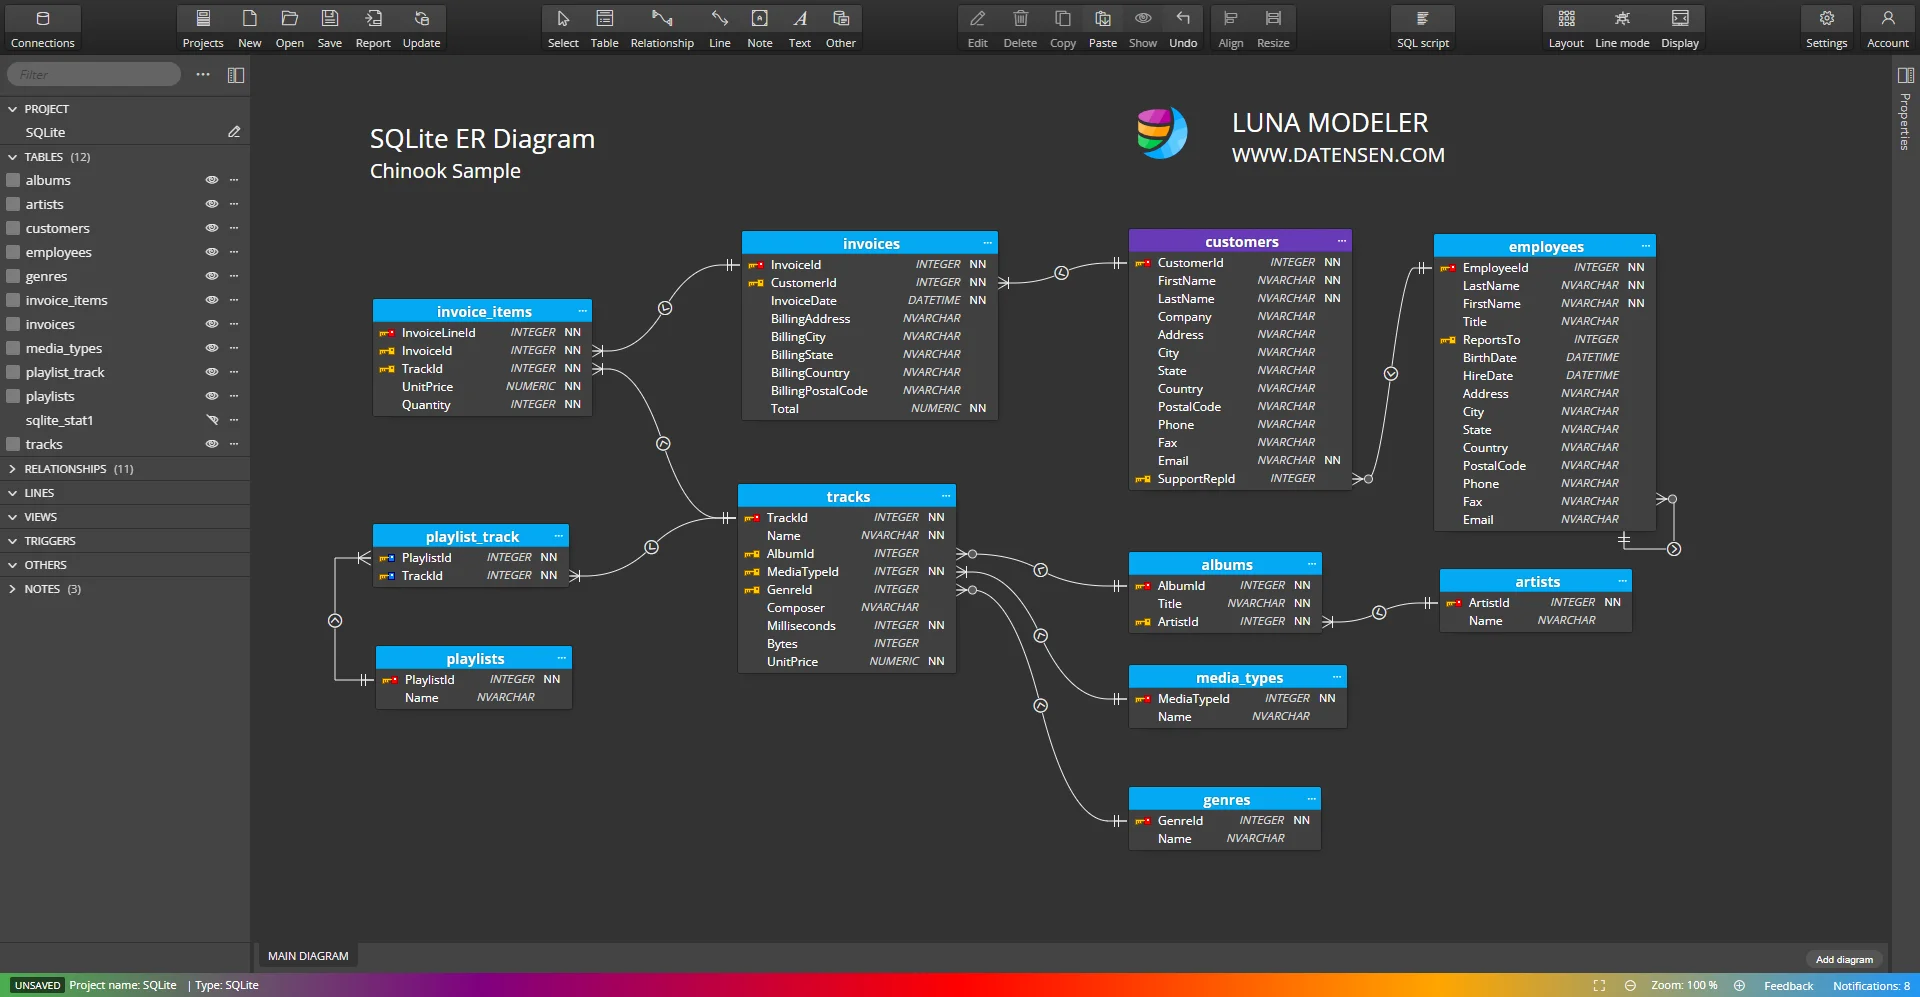Viewport: 1920px width, 997px height.
Task: Open the vertical Properties panel tab
Action: point(1905,120)
